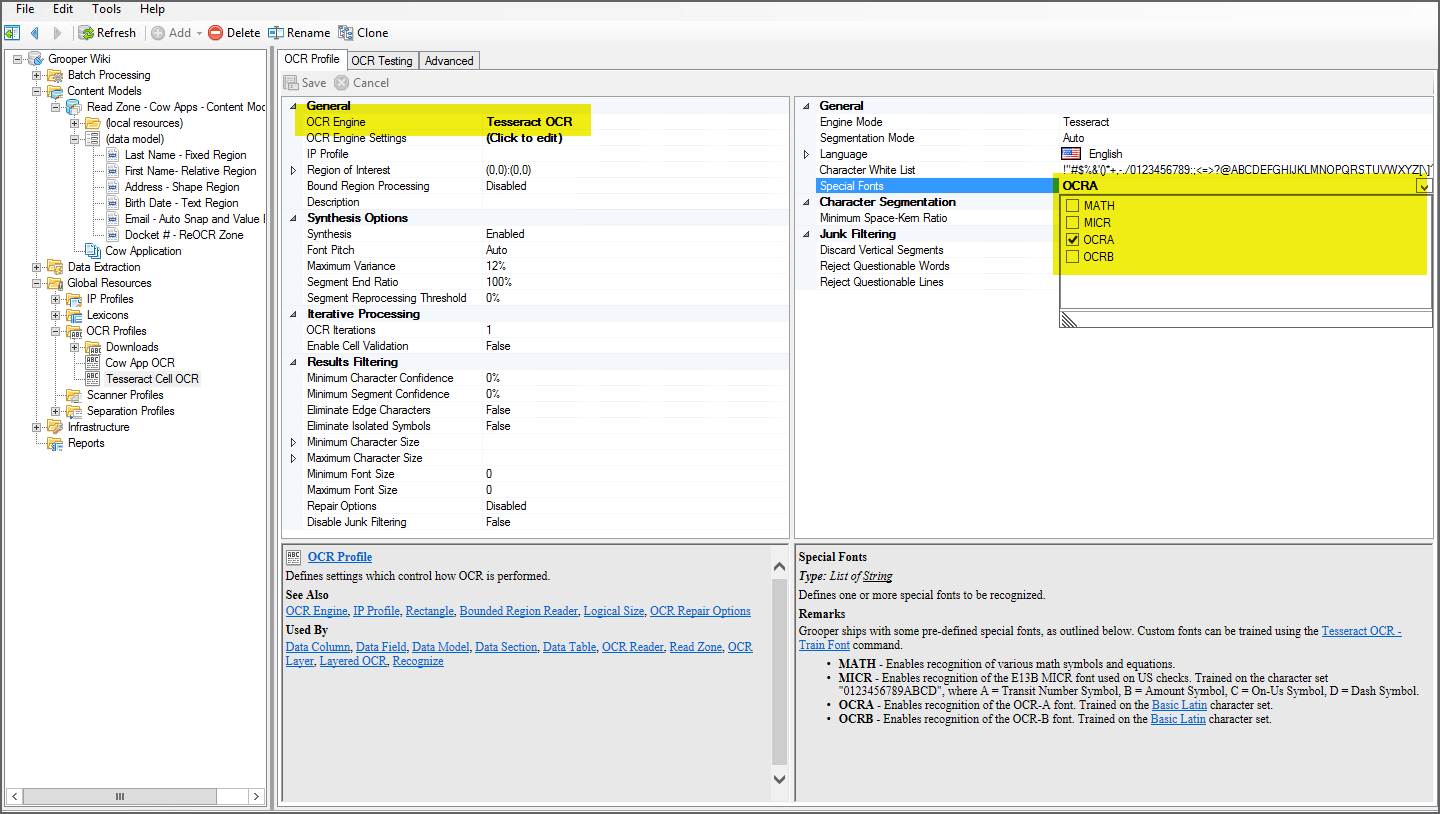1440x814 pixels.
Task: Click the Character White List value field
Action: (x=1245, y=170)
